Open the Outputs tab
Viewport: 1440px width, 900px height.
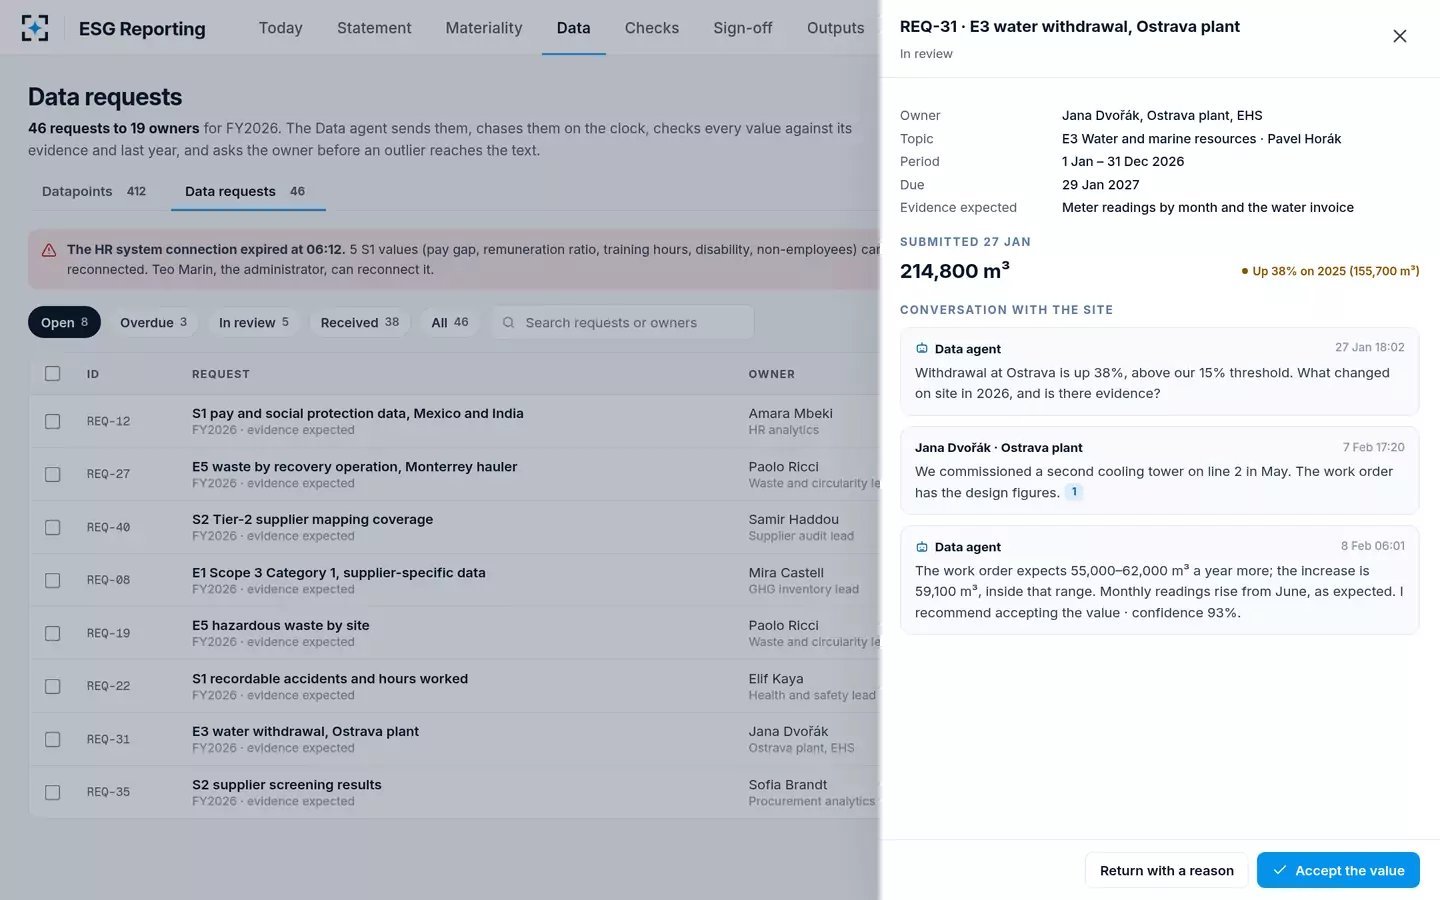tap(835, 28)
